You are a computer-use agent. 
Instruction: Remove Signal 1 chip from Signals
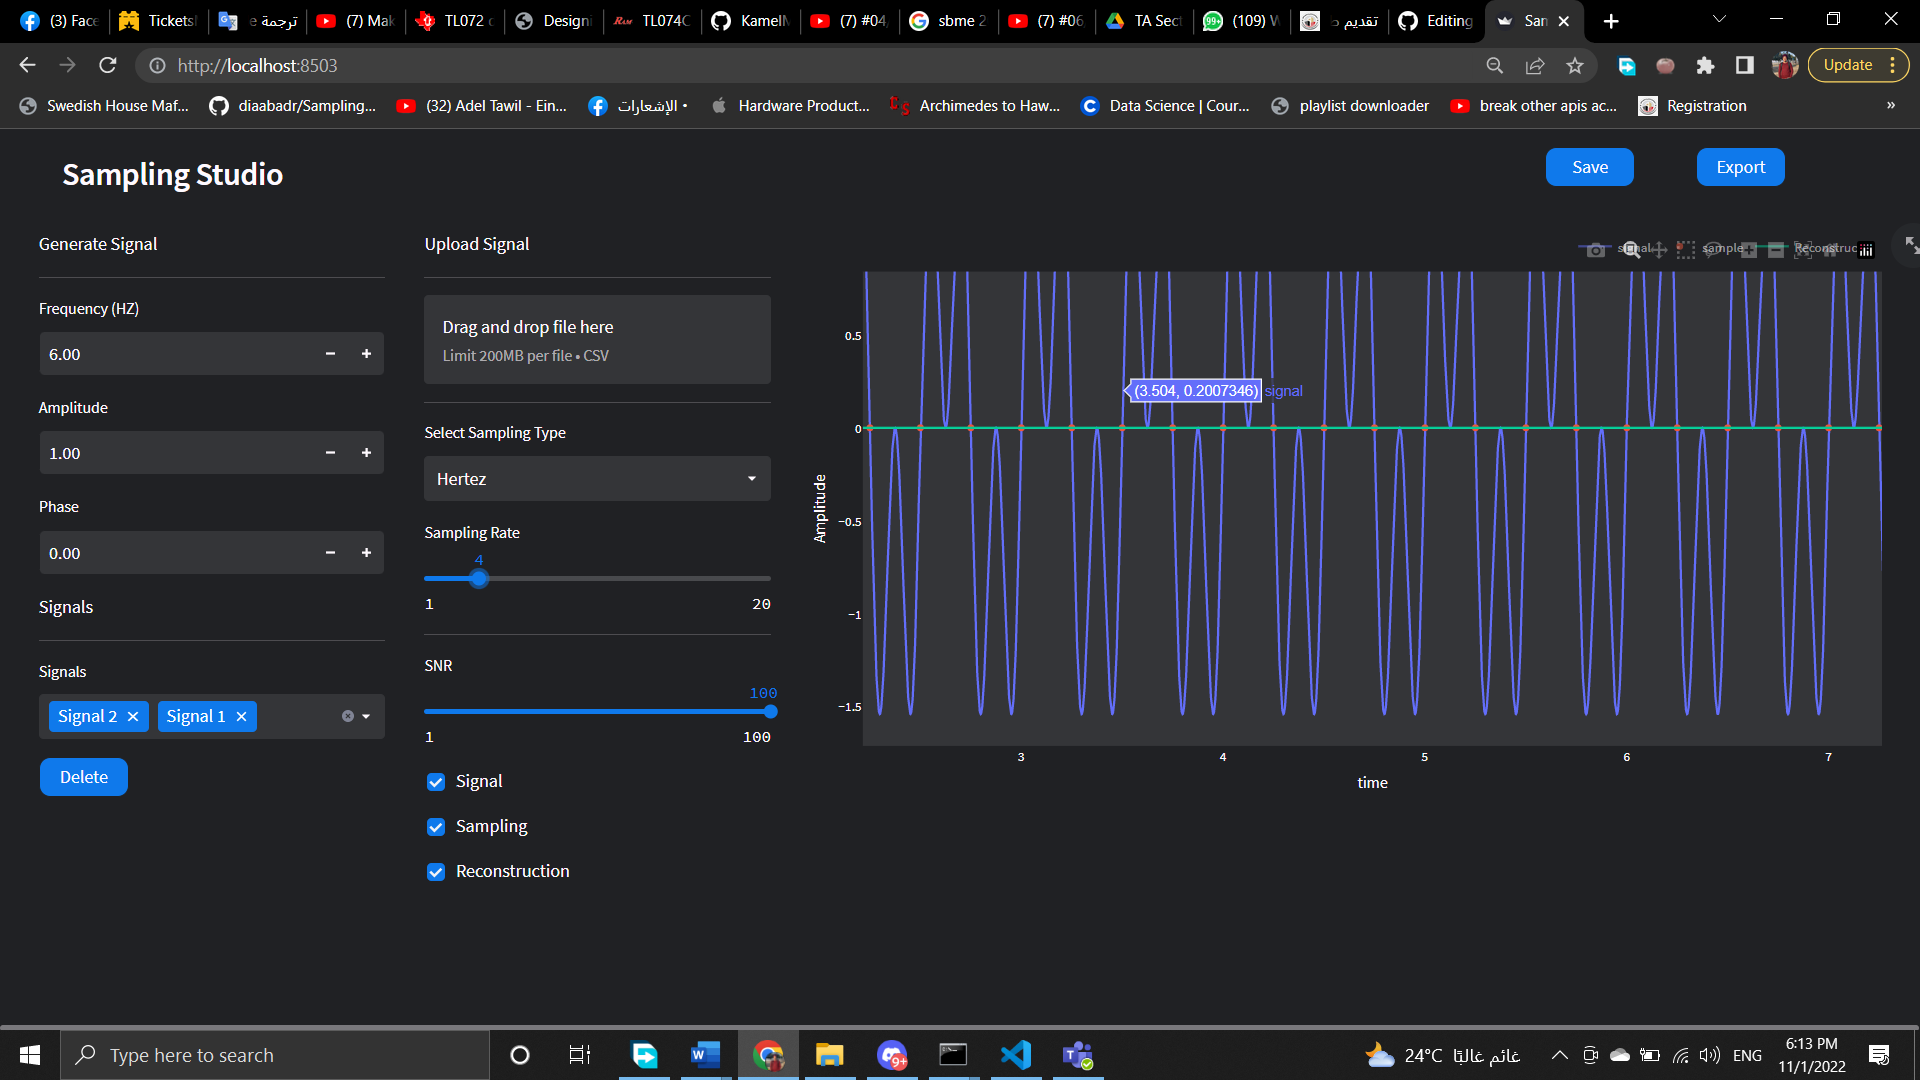click(x=241, y=716)
